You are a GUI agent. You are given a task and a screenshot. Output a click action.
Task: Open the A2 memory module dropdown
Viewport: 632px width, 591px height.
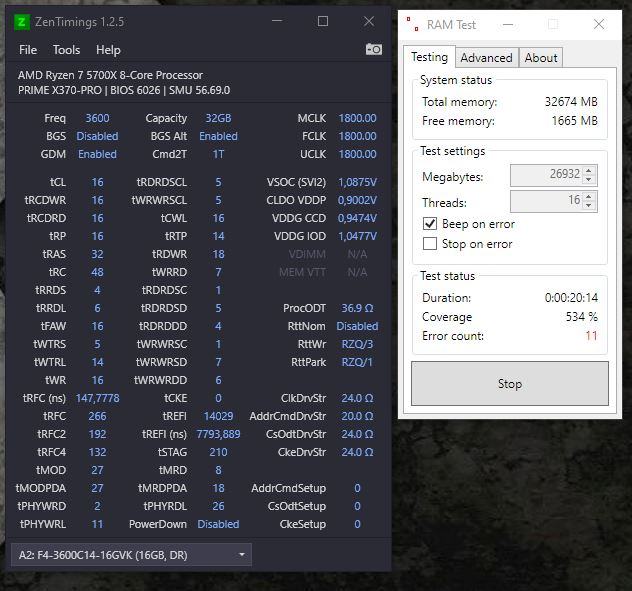point(131,555)
